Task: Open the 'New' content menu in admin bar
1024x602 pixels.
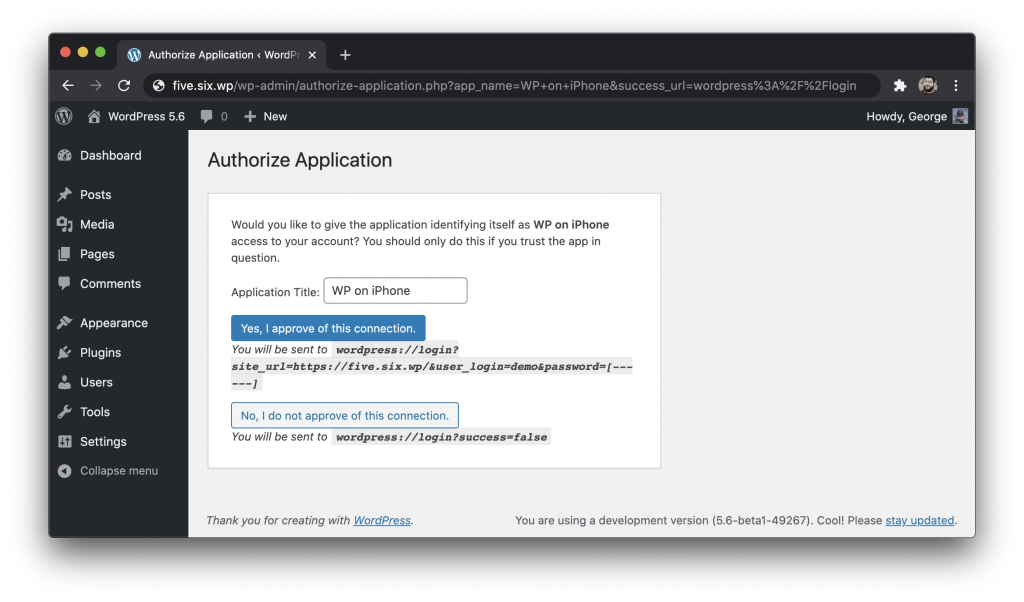Action: coord(275,116)
